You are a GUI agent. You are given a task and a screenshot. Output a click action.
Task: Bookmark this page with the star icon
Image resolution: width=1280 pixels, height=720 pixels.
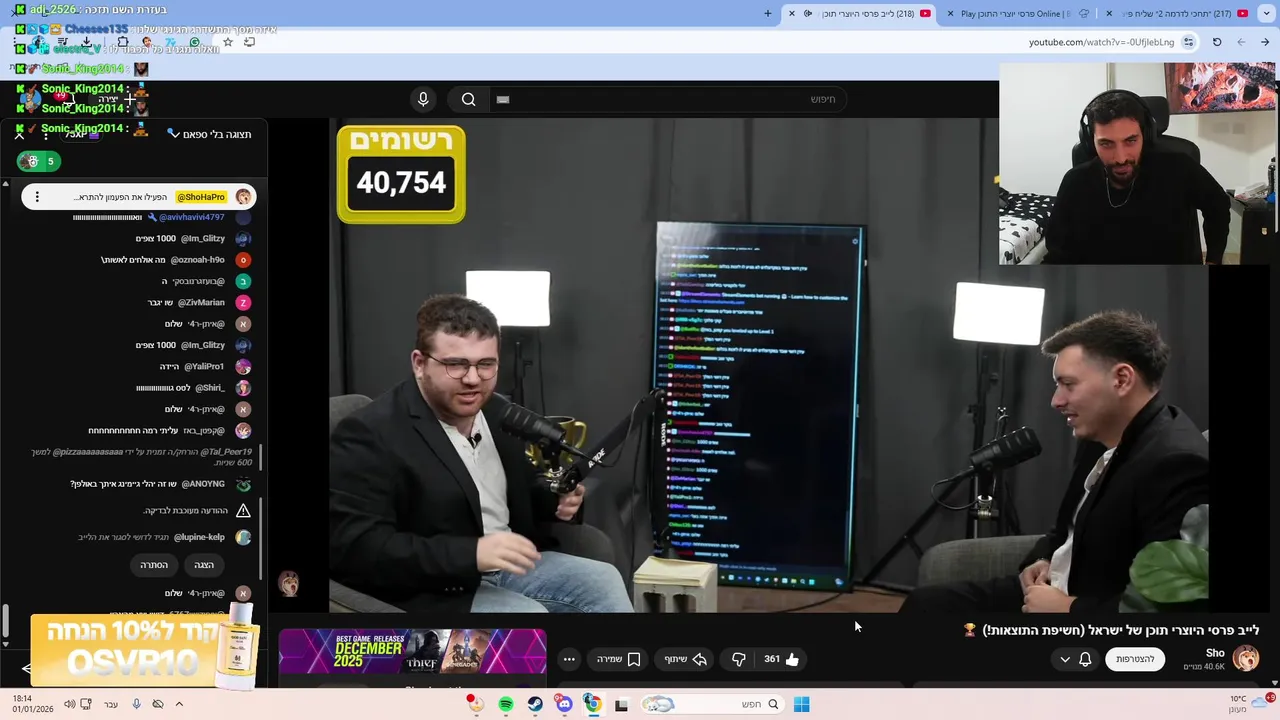click(x=228, y=42)
